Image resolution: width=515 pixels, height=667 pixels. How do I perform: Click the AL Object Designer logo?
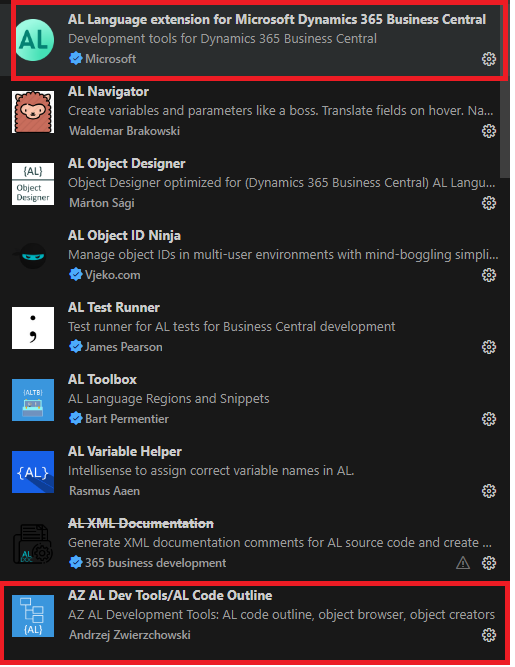[33, 184]
